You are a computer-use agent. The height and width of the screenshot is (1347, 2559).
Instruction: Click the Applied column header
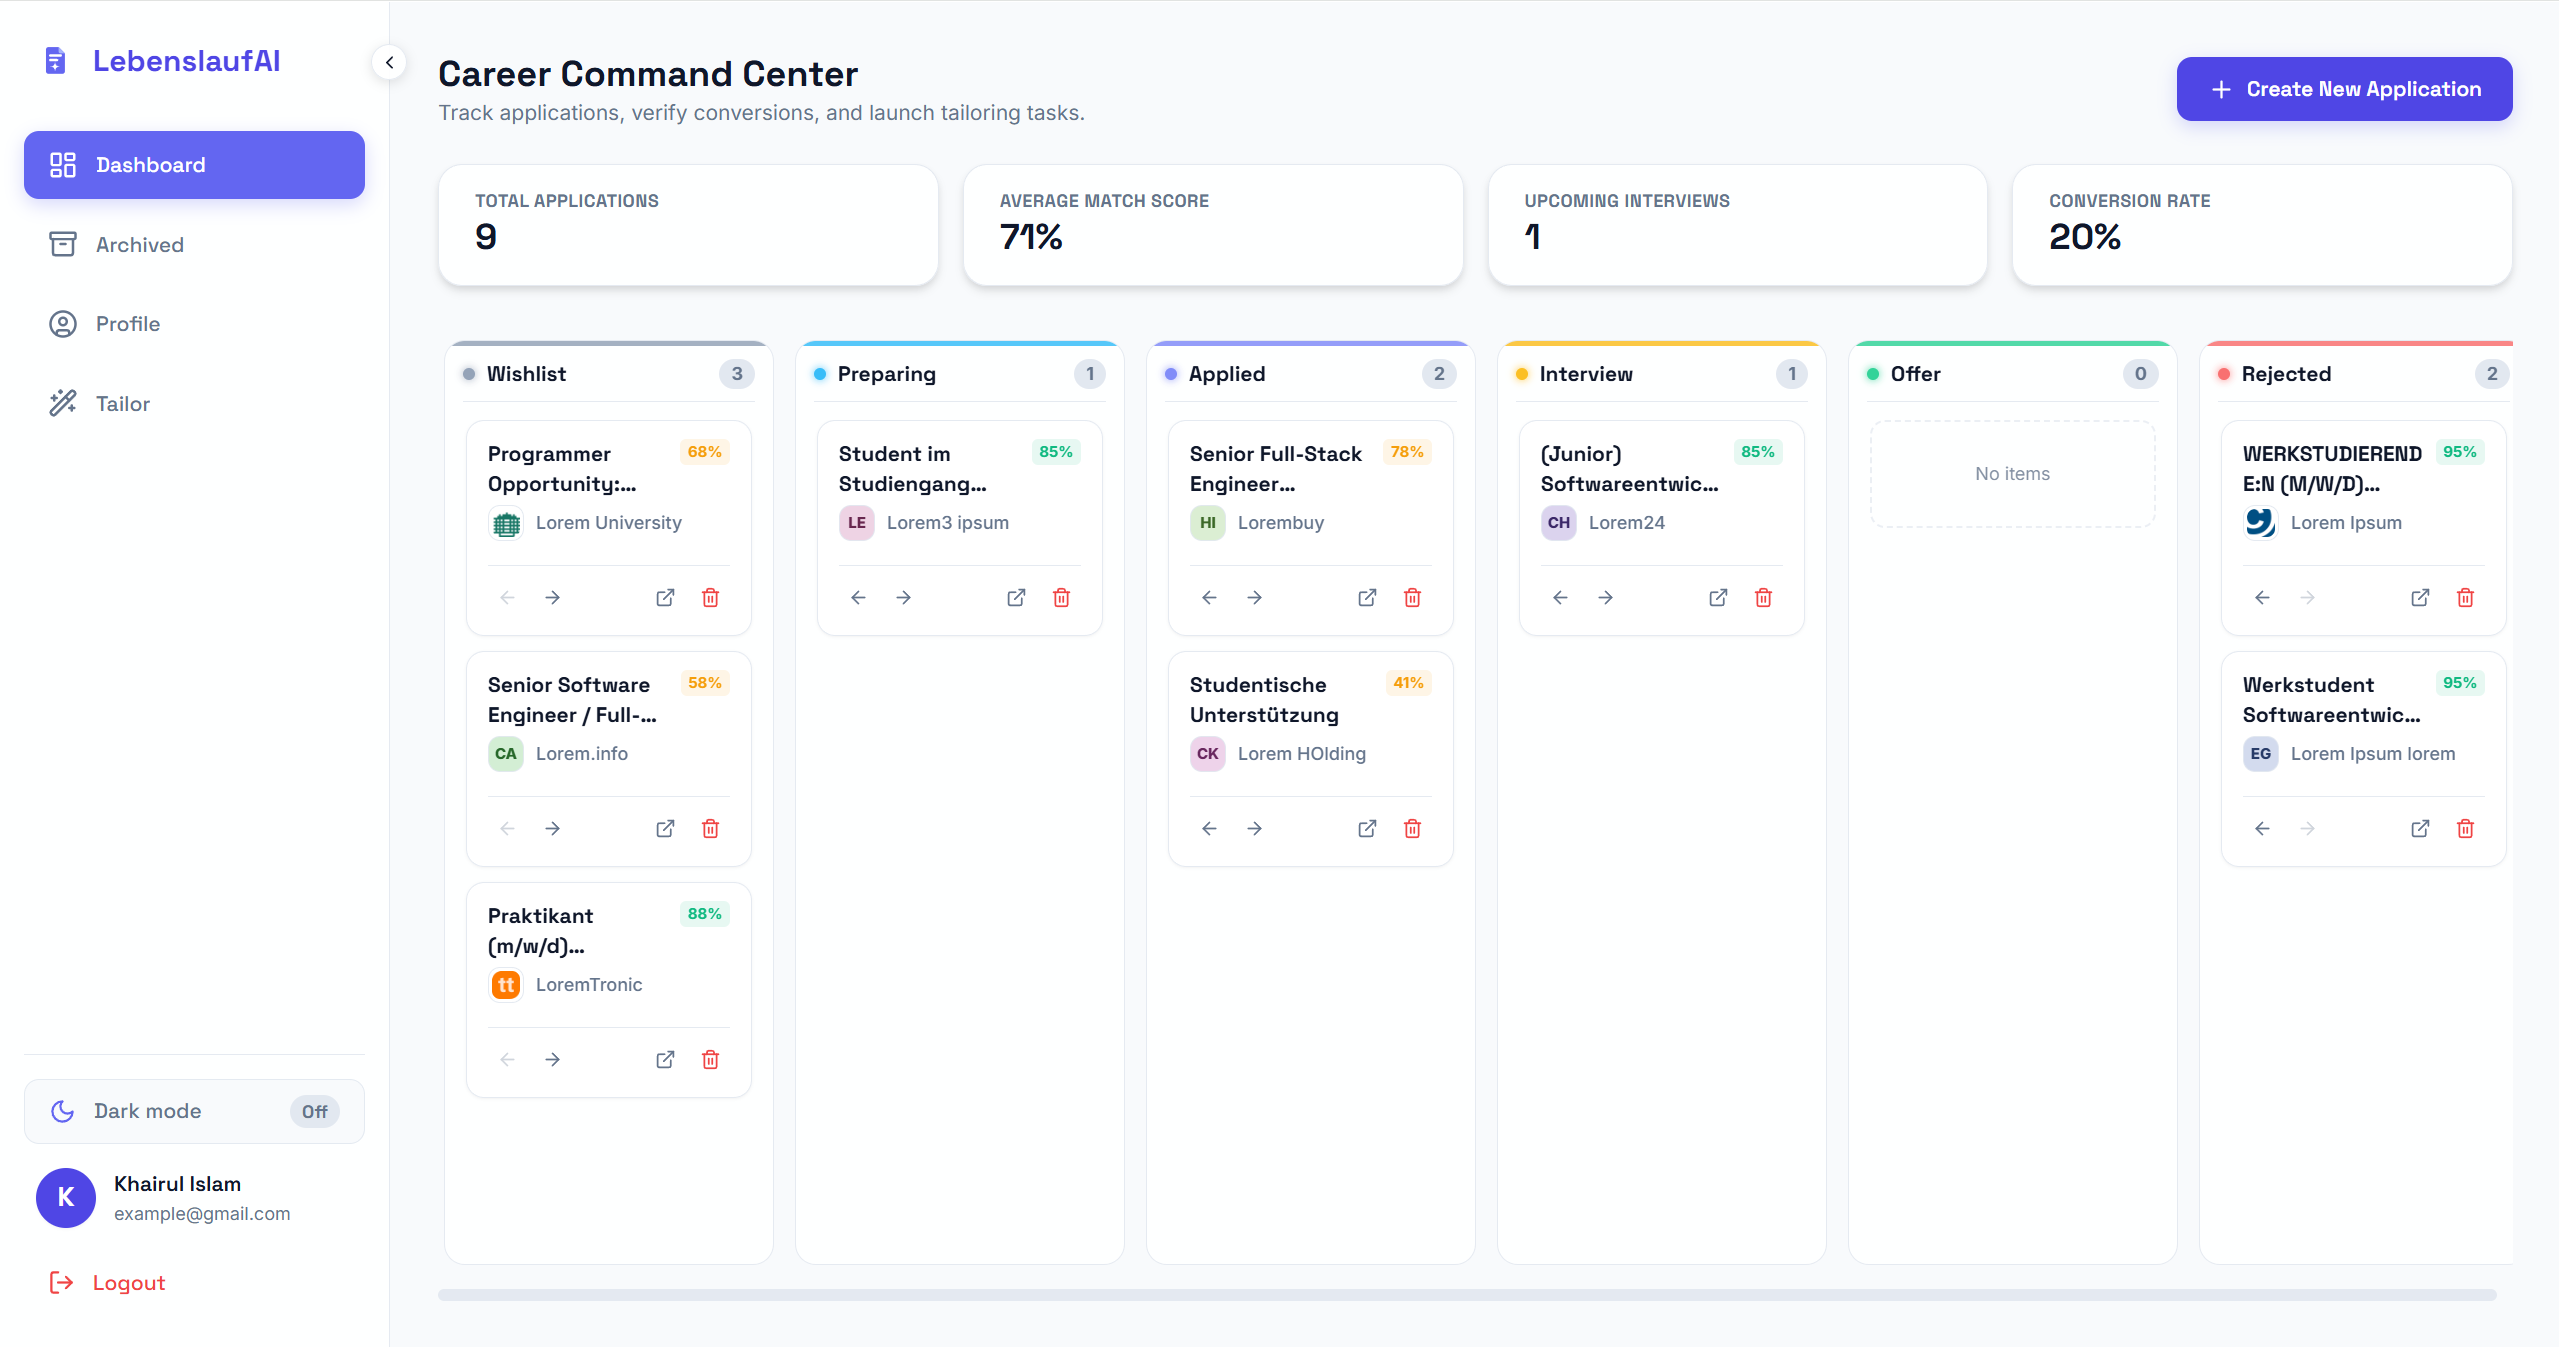point(1310,374)
